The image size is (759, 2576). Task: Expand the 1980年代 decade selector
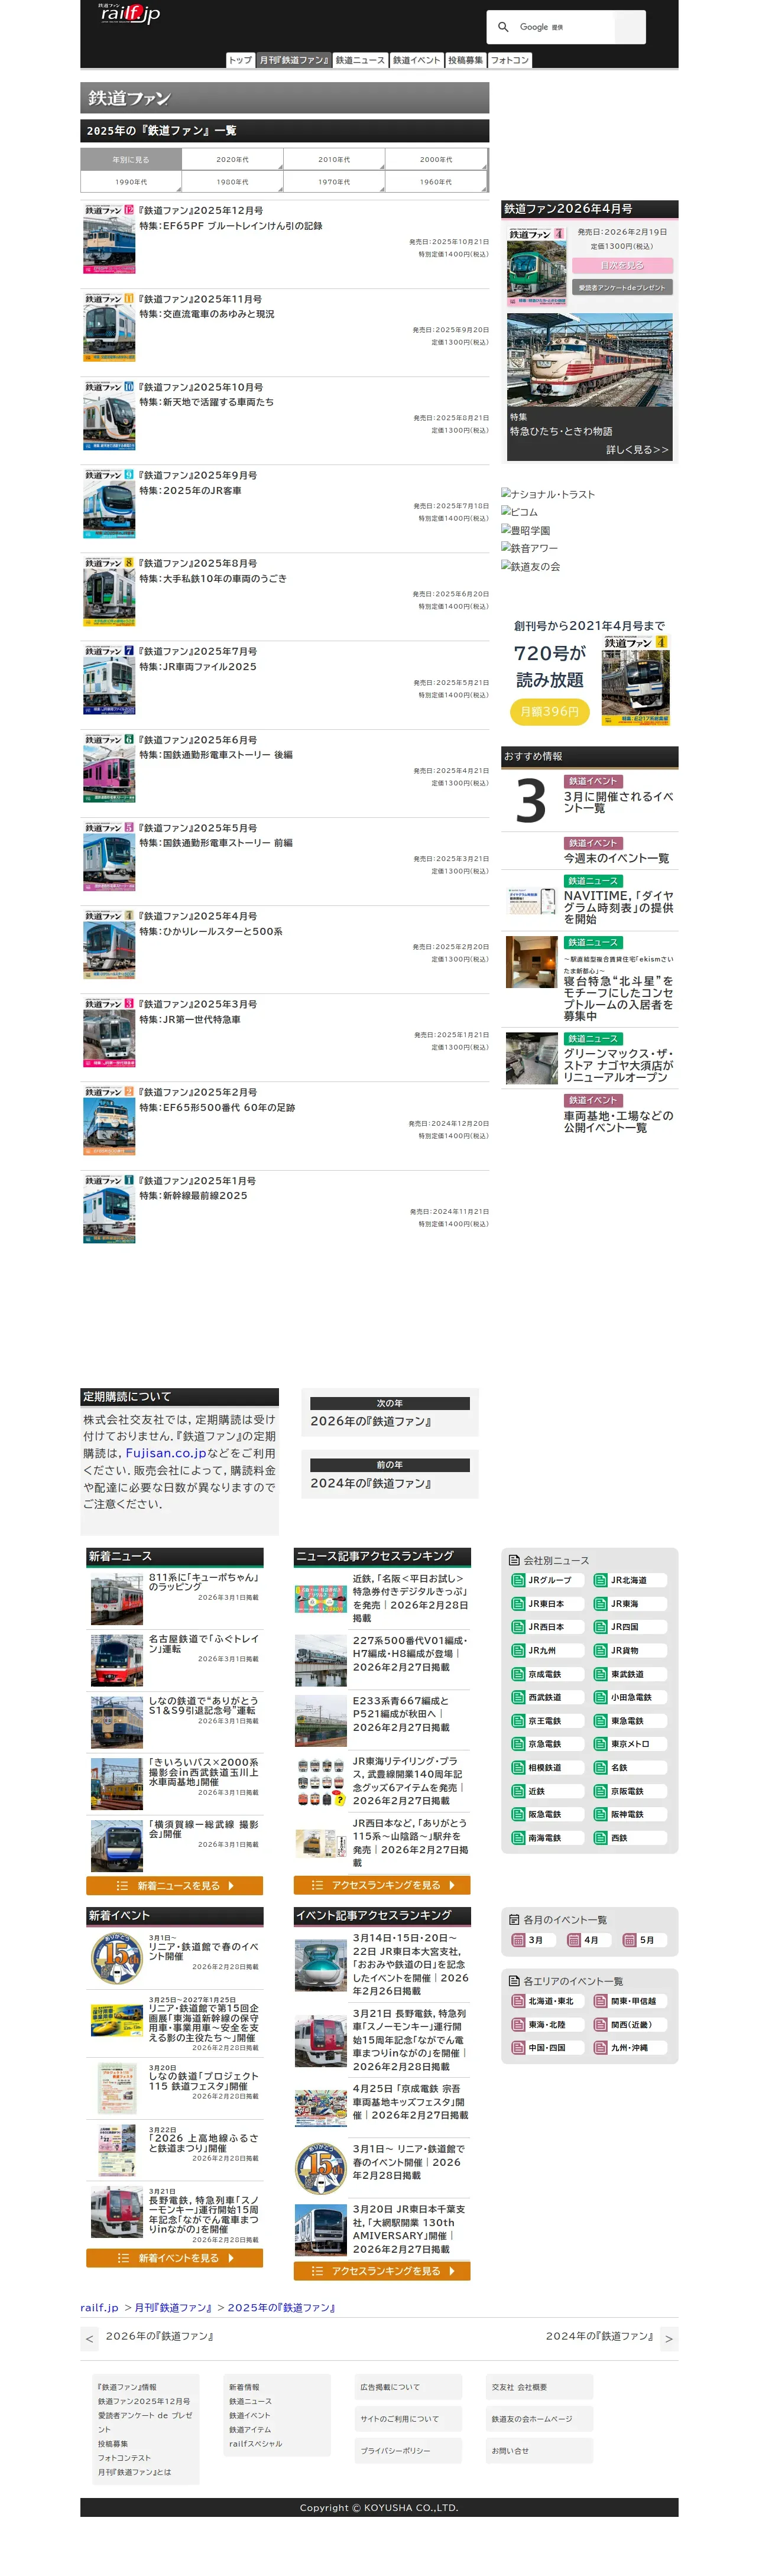point(233,182)
